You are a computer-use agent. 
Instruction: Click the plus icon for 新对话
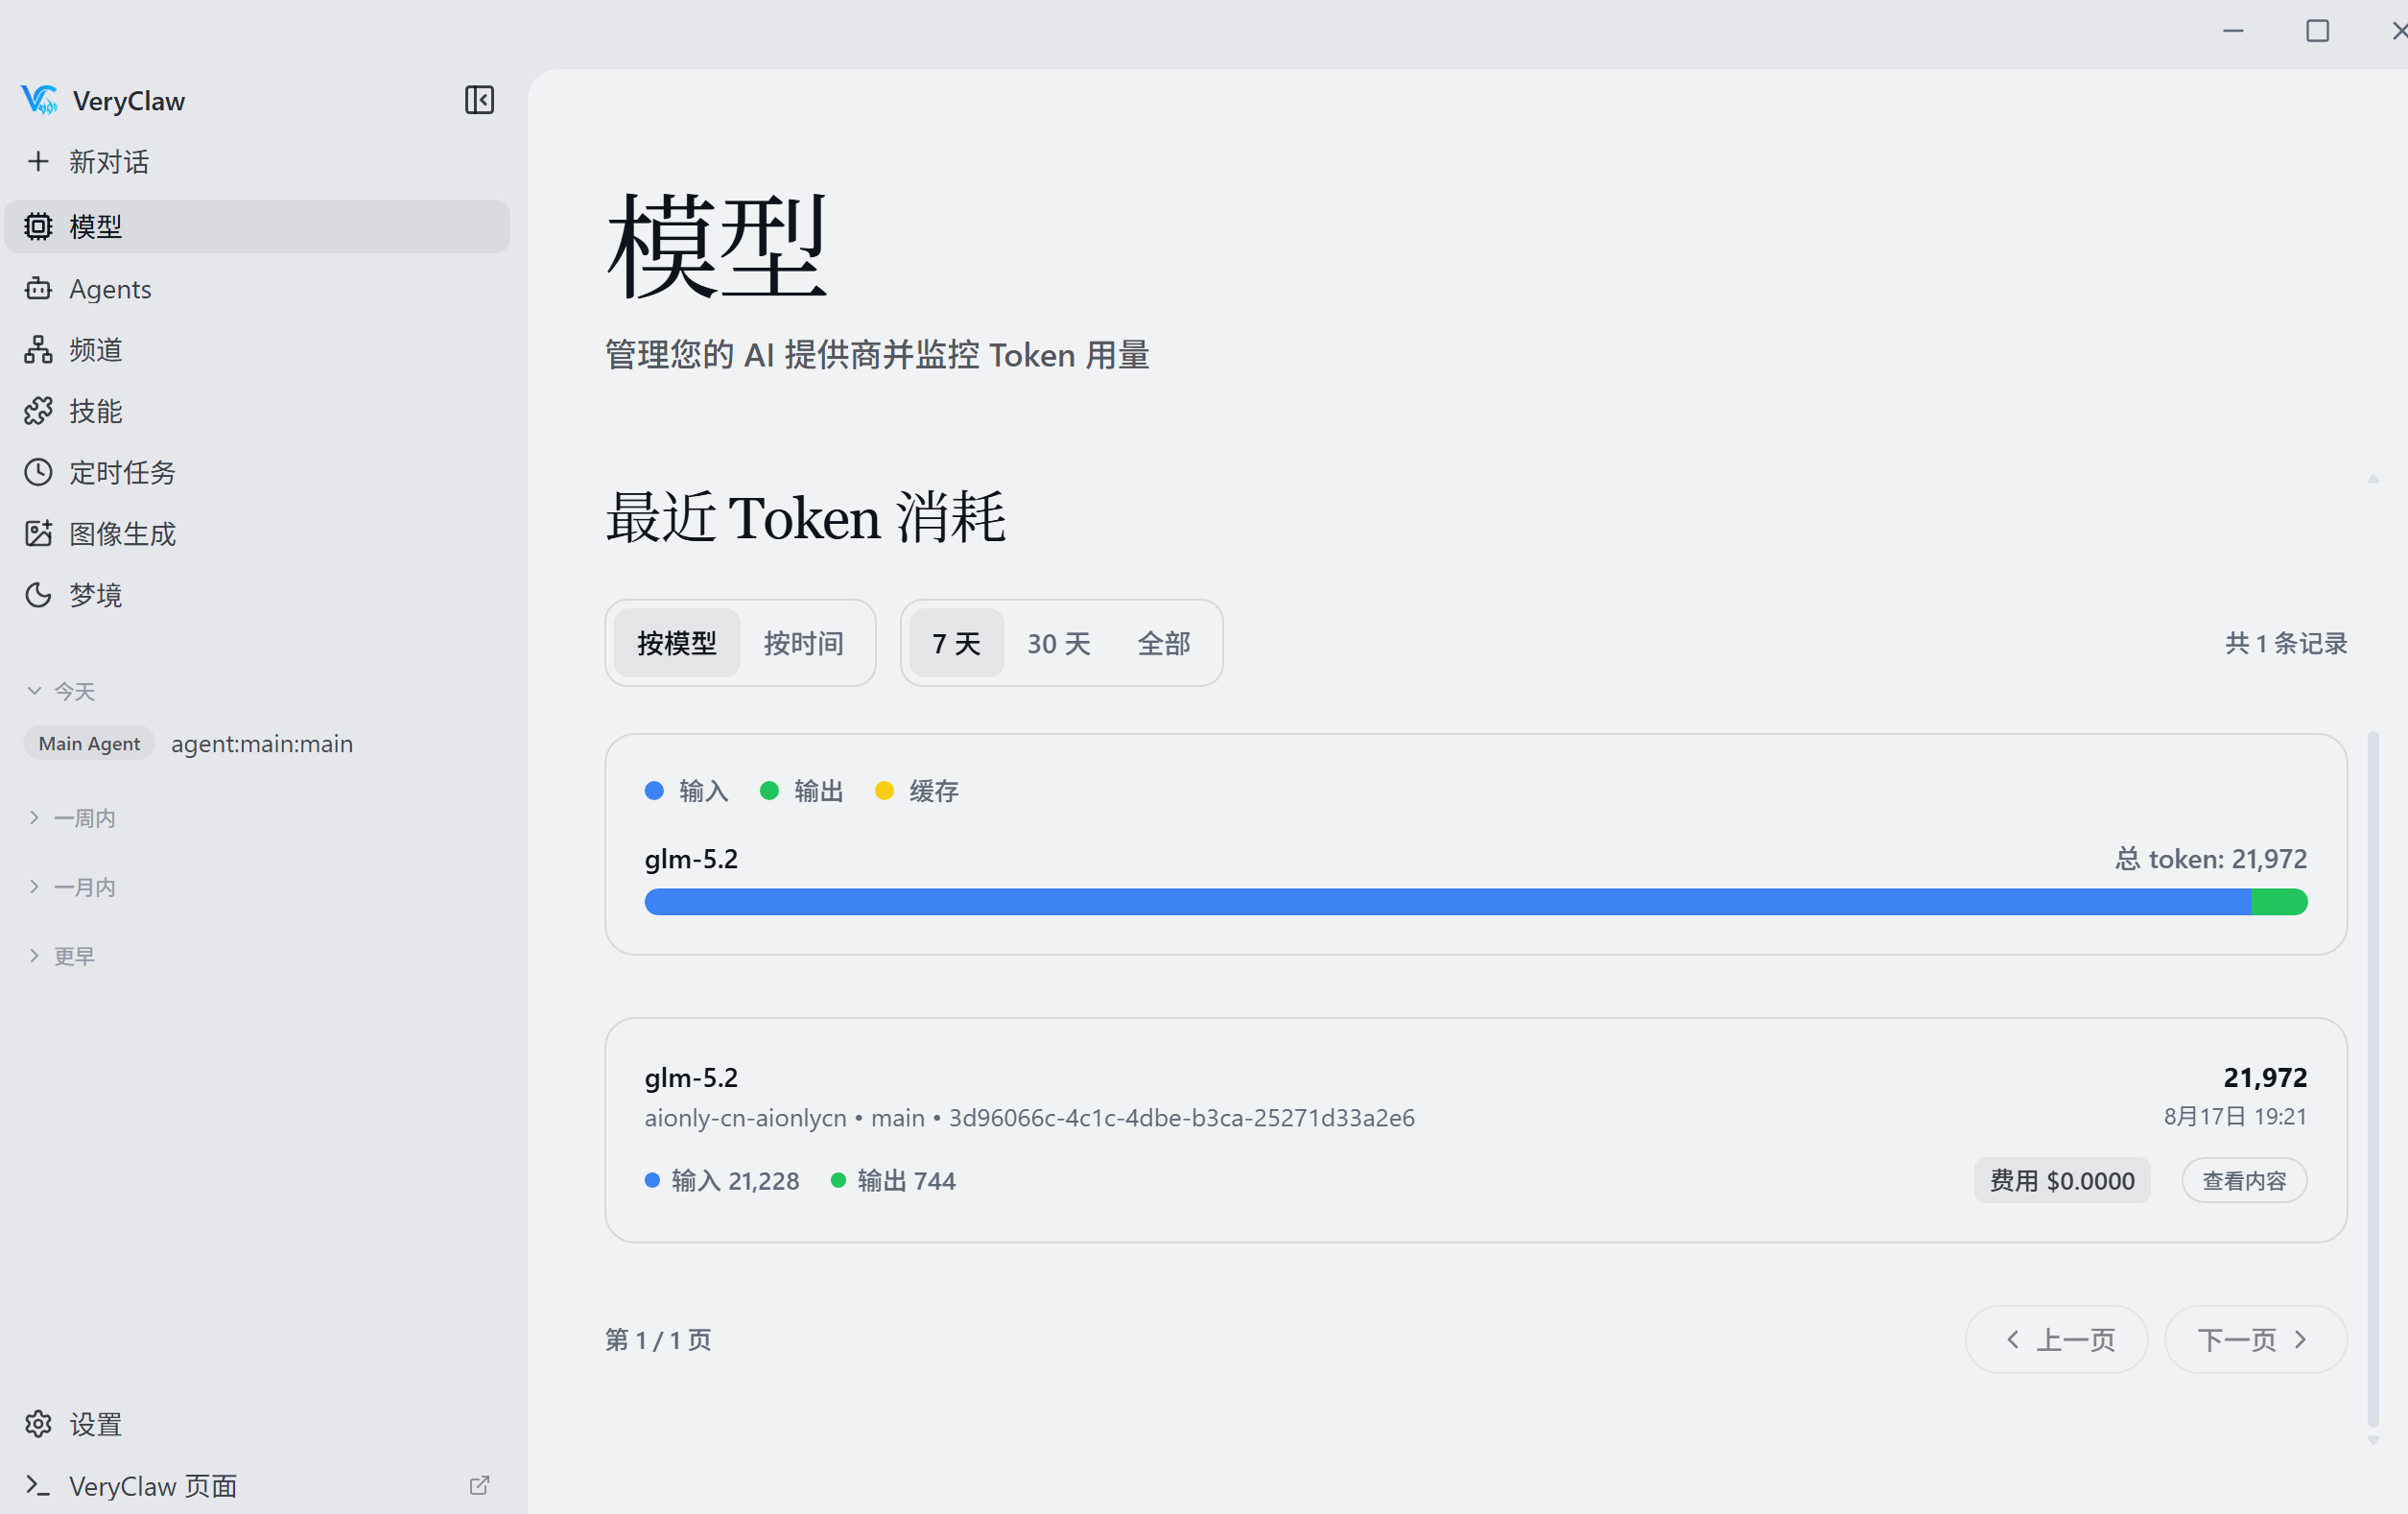(x=38, y=161)
